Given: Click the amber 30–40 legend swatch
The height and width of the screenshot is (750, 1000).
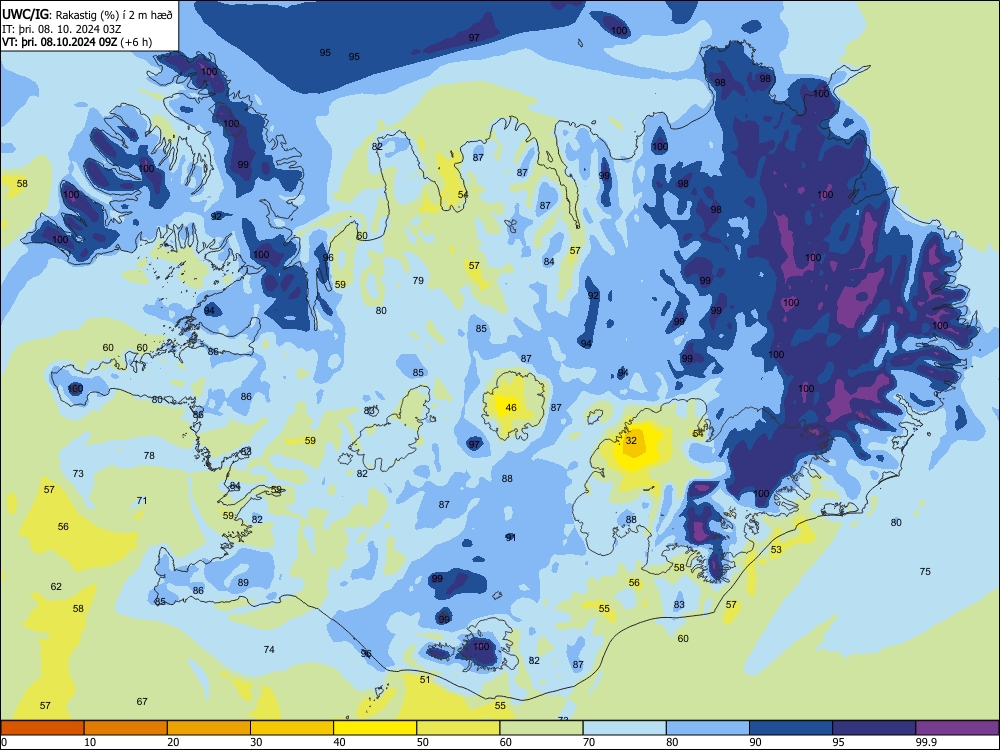Looking at the screenshot, I should pyautogui.click(x=292, y=728).
